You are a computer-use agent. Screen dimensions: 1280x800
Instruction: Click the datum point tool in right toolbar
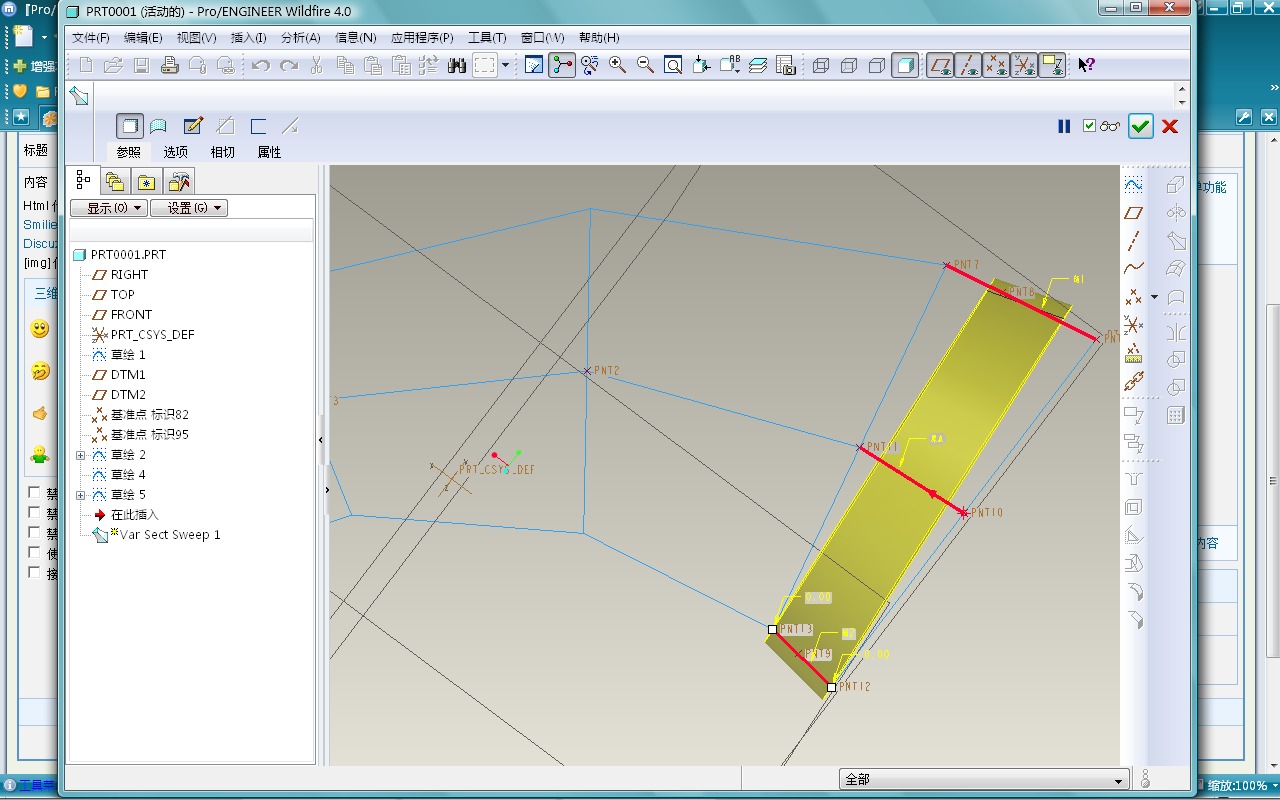(1133, 297)
